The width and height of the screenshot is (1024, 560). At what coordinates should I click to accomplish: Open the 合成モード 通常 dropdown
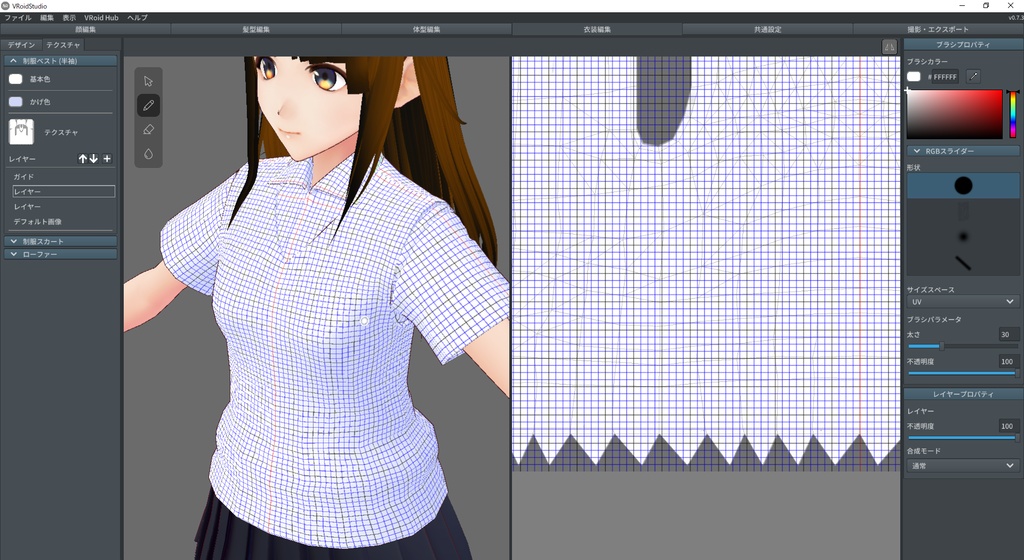(x=963, y=465)
